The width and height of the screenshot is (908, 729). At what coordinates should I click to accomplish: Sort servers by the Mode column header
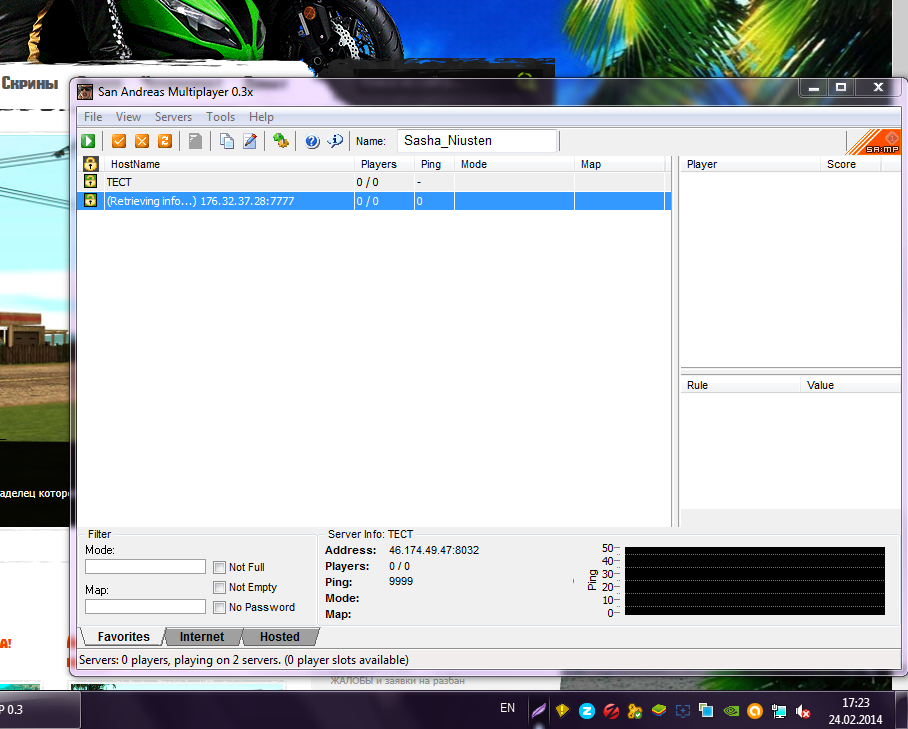pos(515,164)
